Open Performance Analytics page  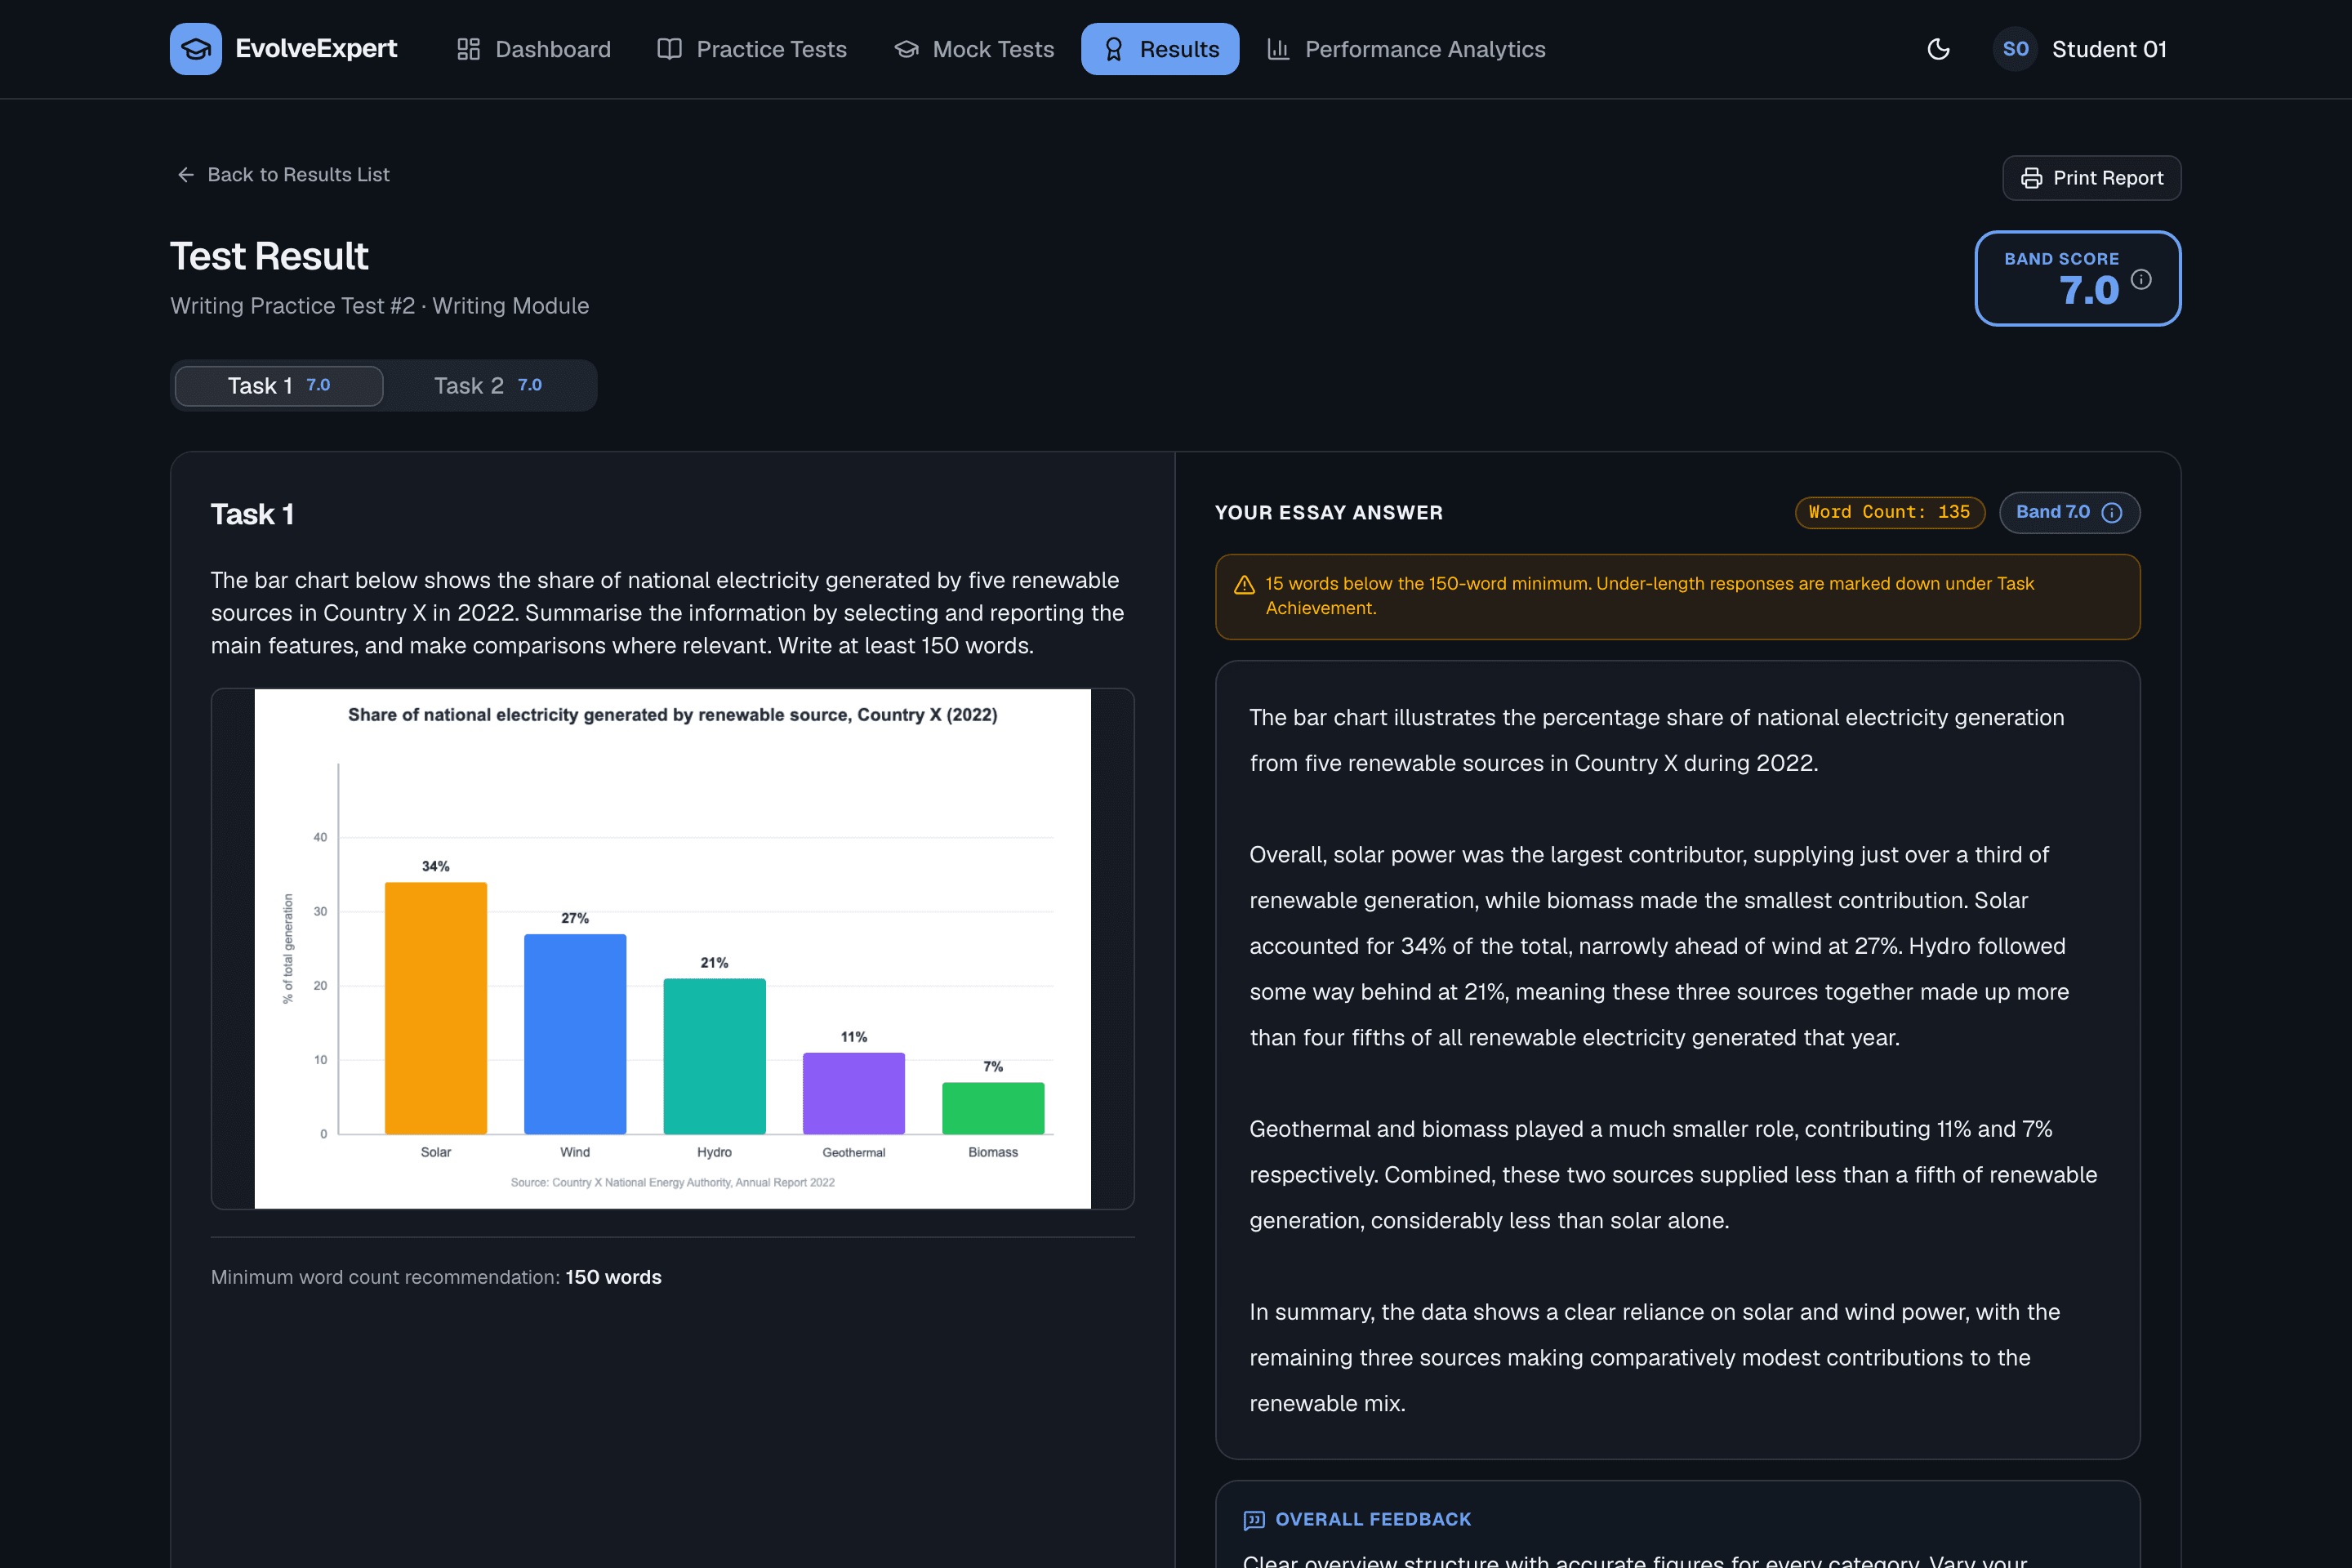point(1406,49)
